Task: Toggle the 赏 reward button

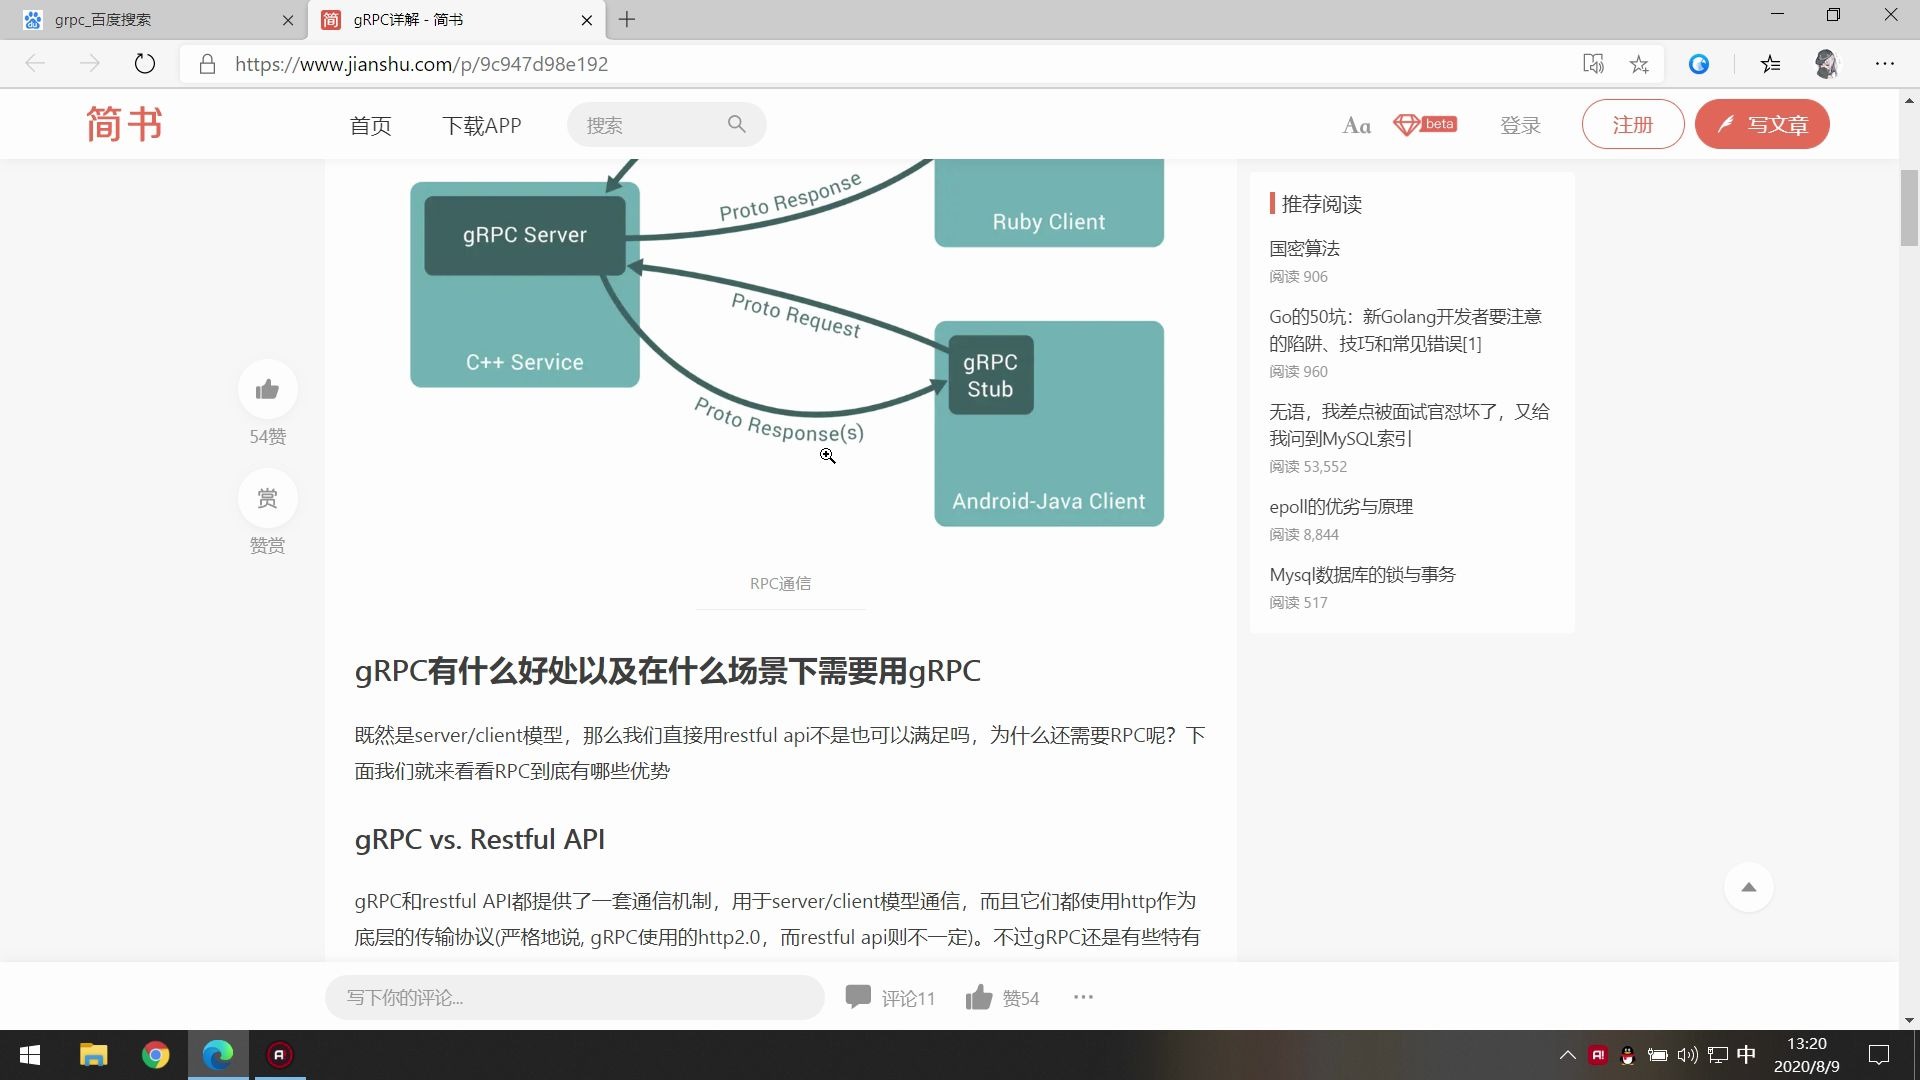Action: click(267, 498)
